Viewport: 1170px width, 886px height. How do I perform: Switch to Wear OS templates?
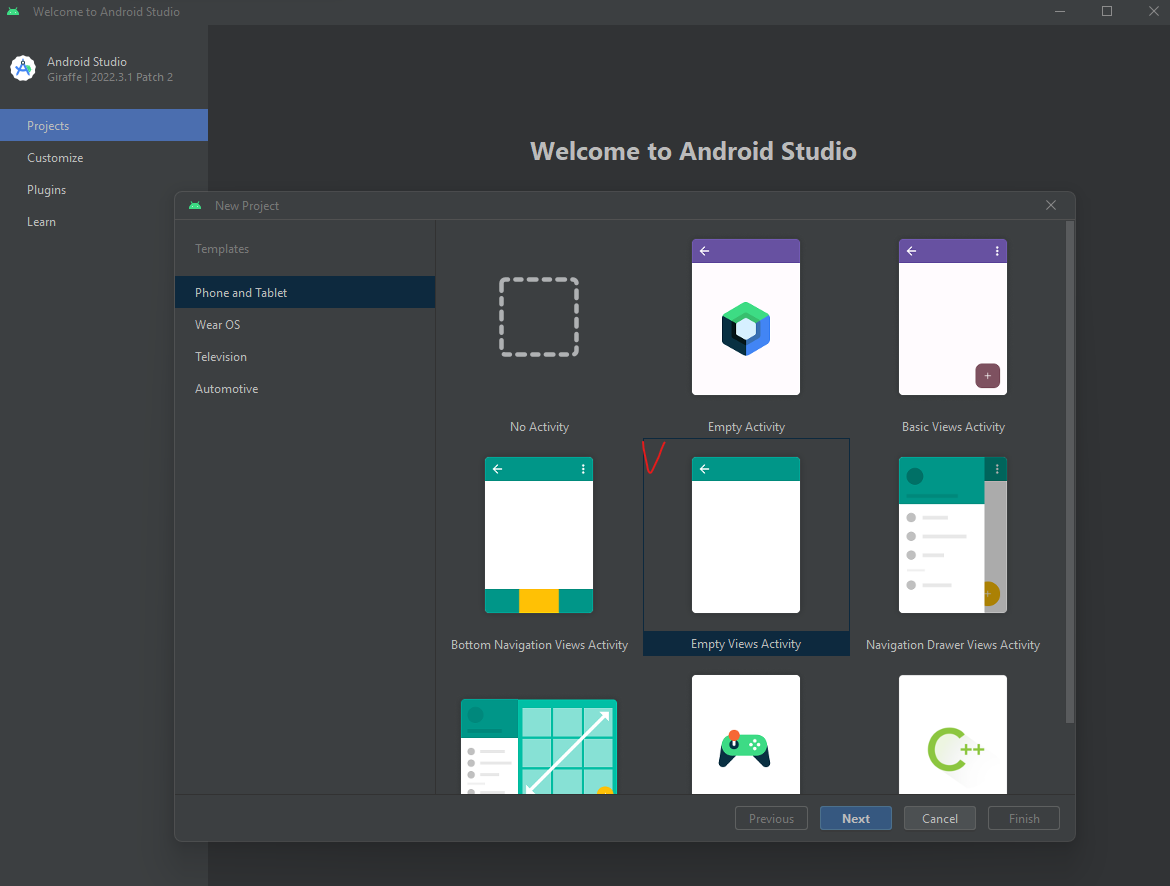(304, 325)
